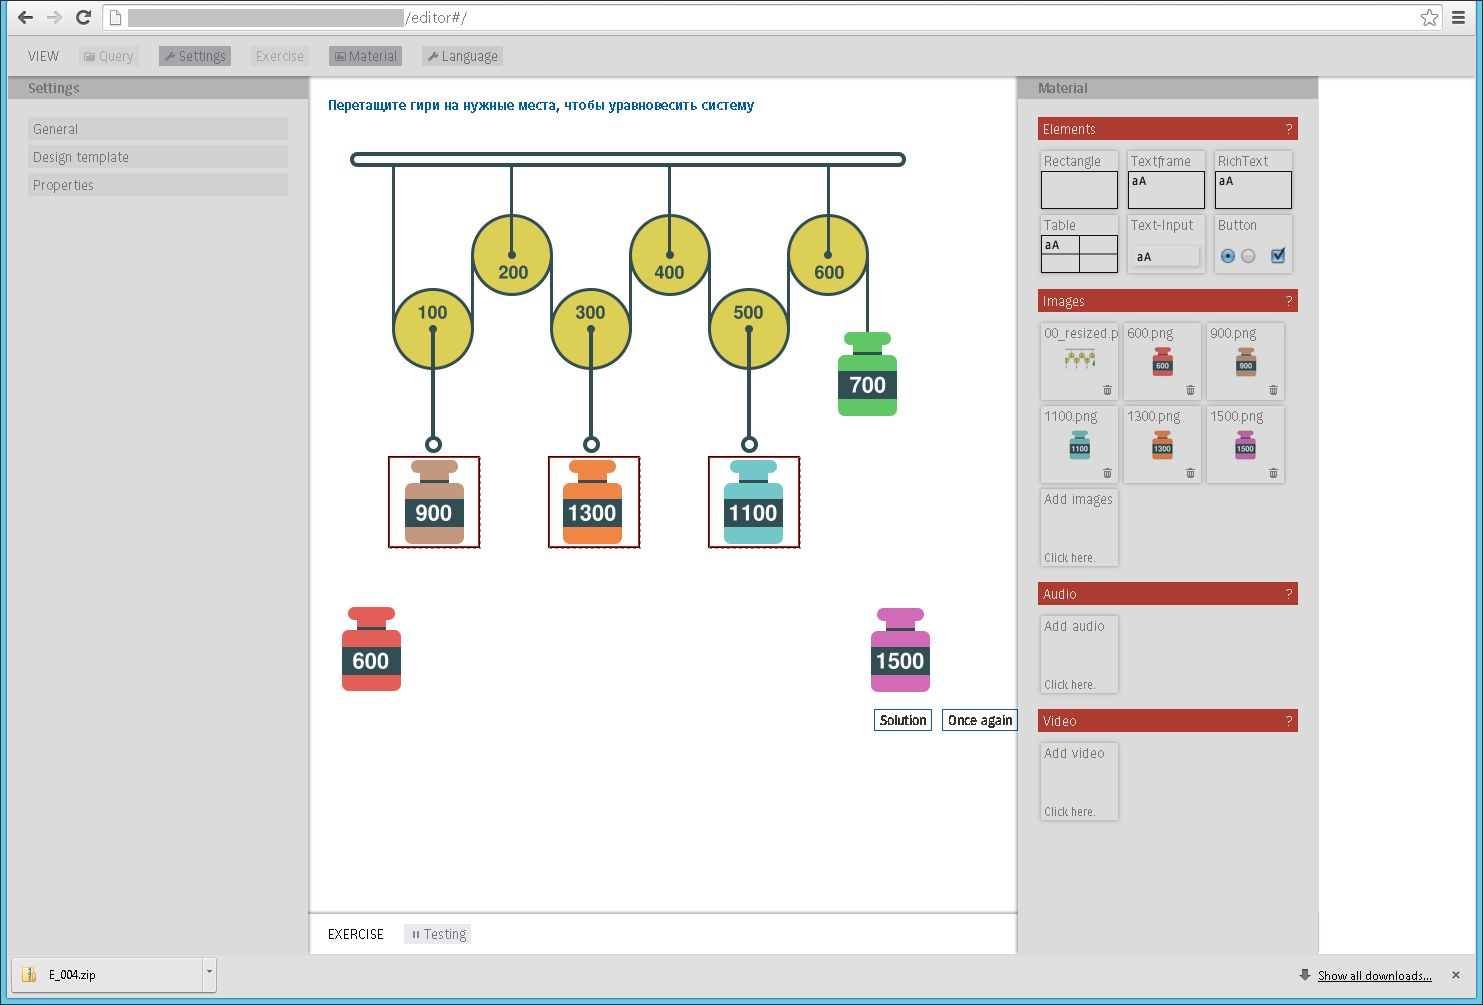Open help for the Audio section
Viewport: 1483px width, 1005px height.
pos(1288,594)
